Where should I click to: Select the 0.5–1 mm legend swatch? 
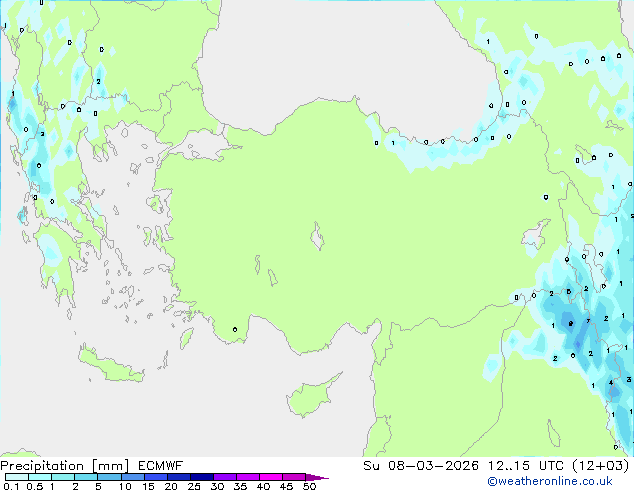coord(40,477)
